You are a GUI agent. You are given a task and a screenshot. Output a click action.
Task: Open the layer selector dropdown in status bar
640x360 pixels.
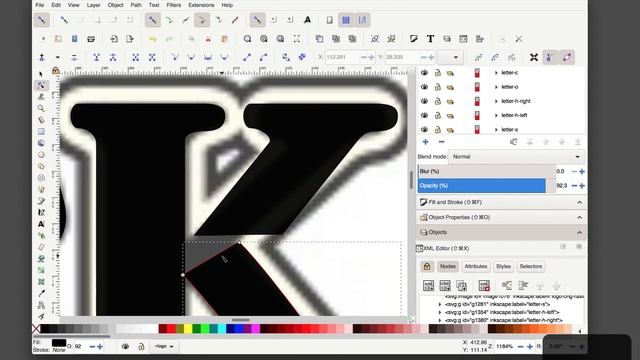[x=164, y=347]
